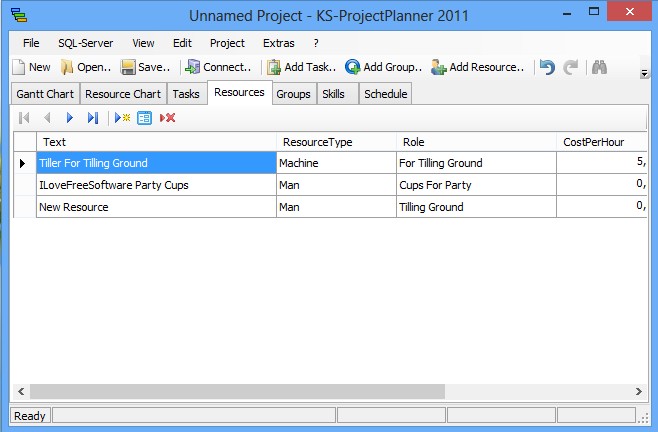The width and height of the screenshot is (658, 432).
Task: Close the KS-ProjectPlanner window
Action: point(629,12)
